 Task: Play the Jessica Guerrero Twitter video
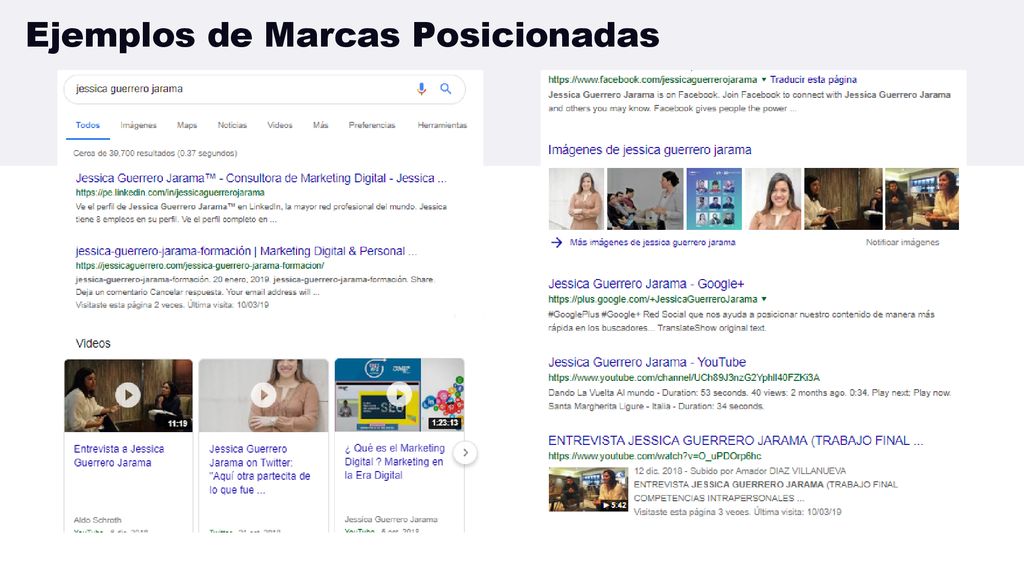264,394
